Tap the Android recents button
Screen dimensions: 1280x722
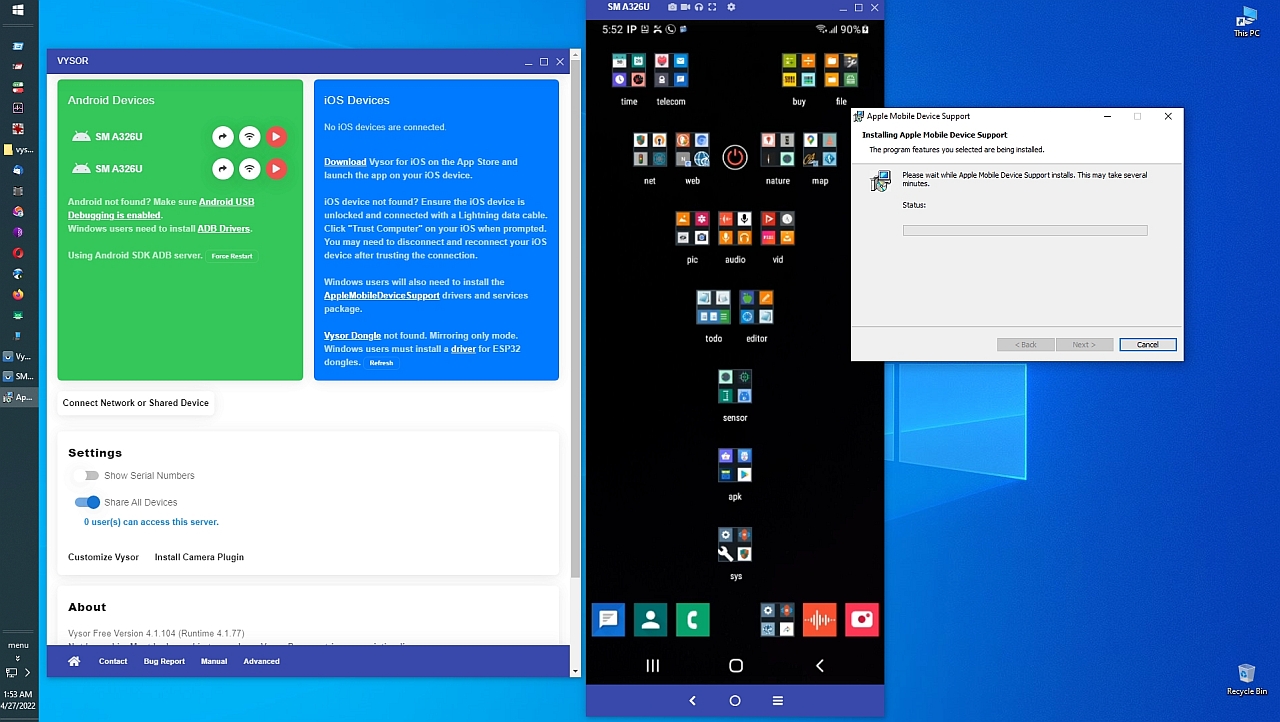tap(652, 666)
